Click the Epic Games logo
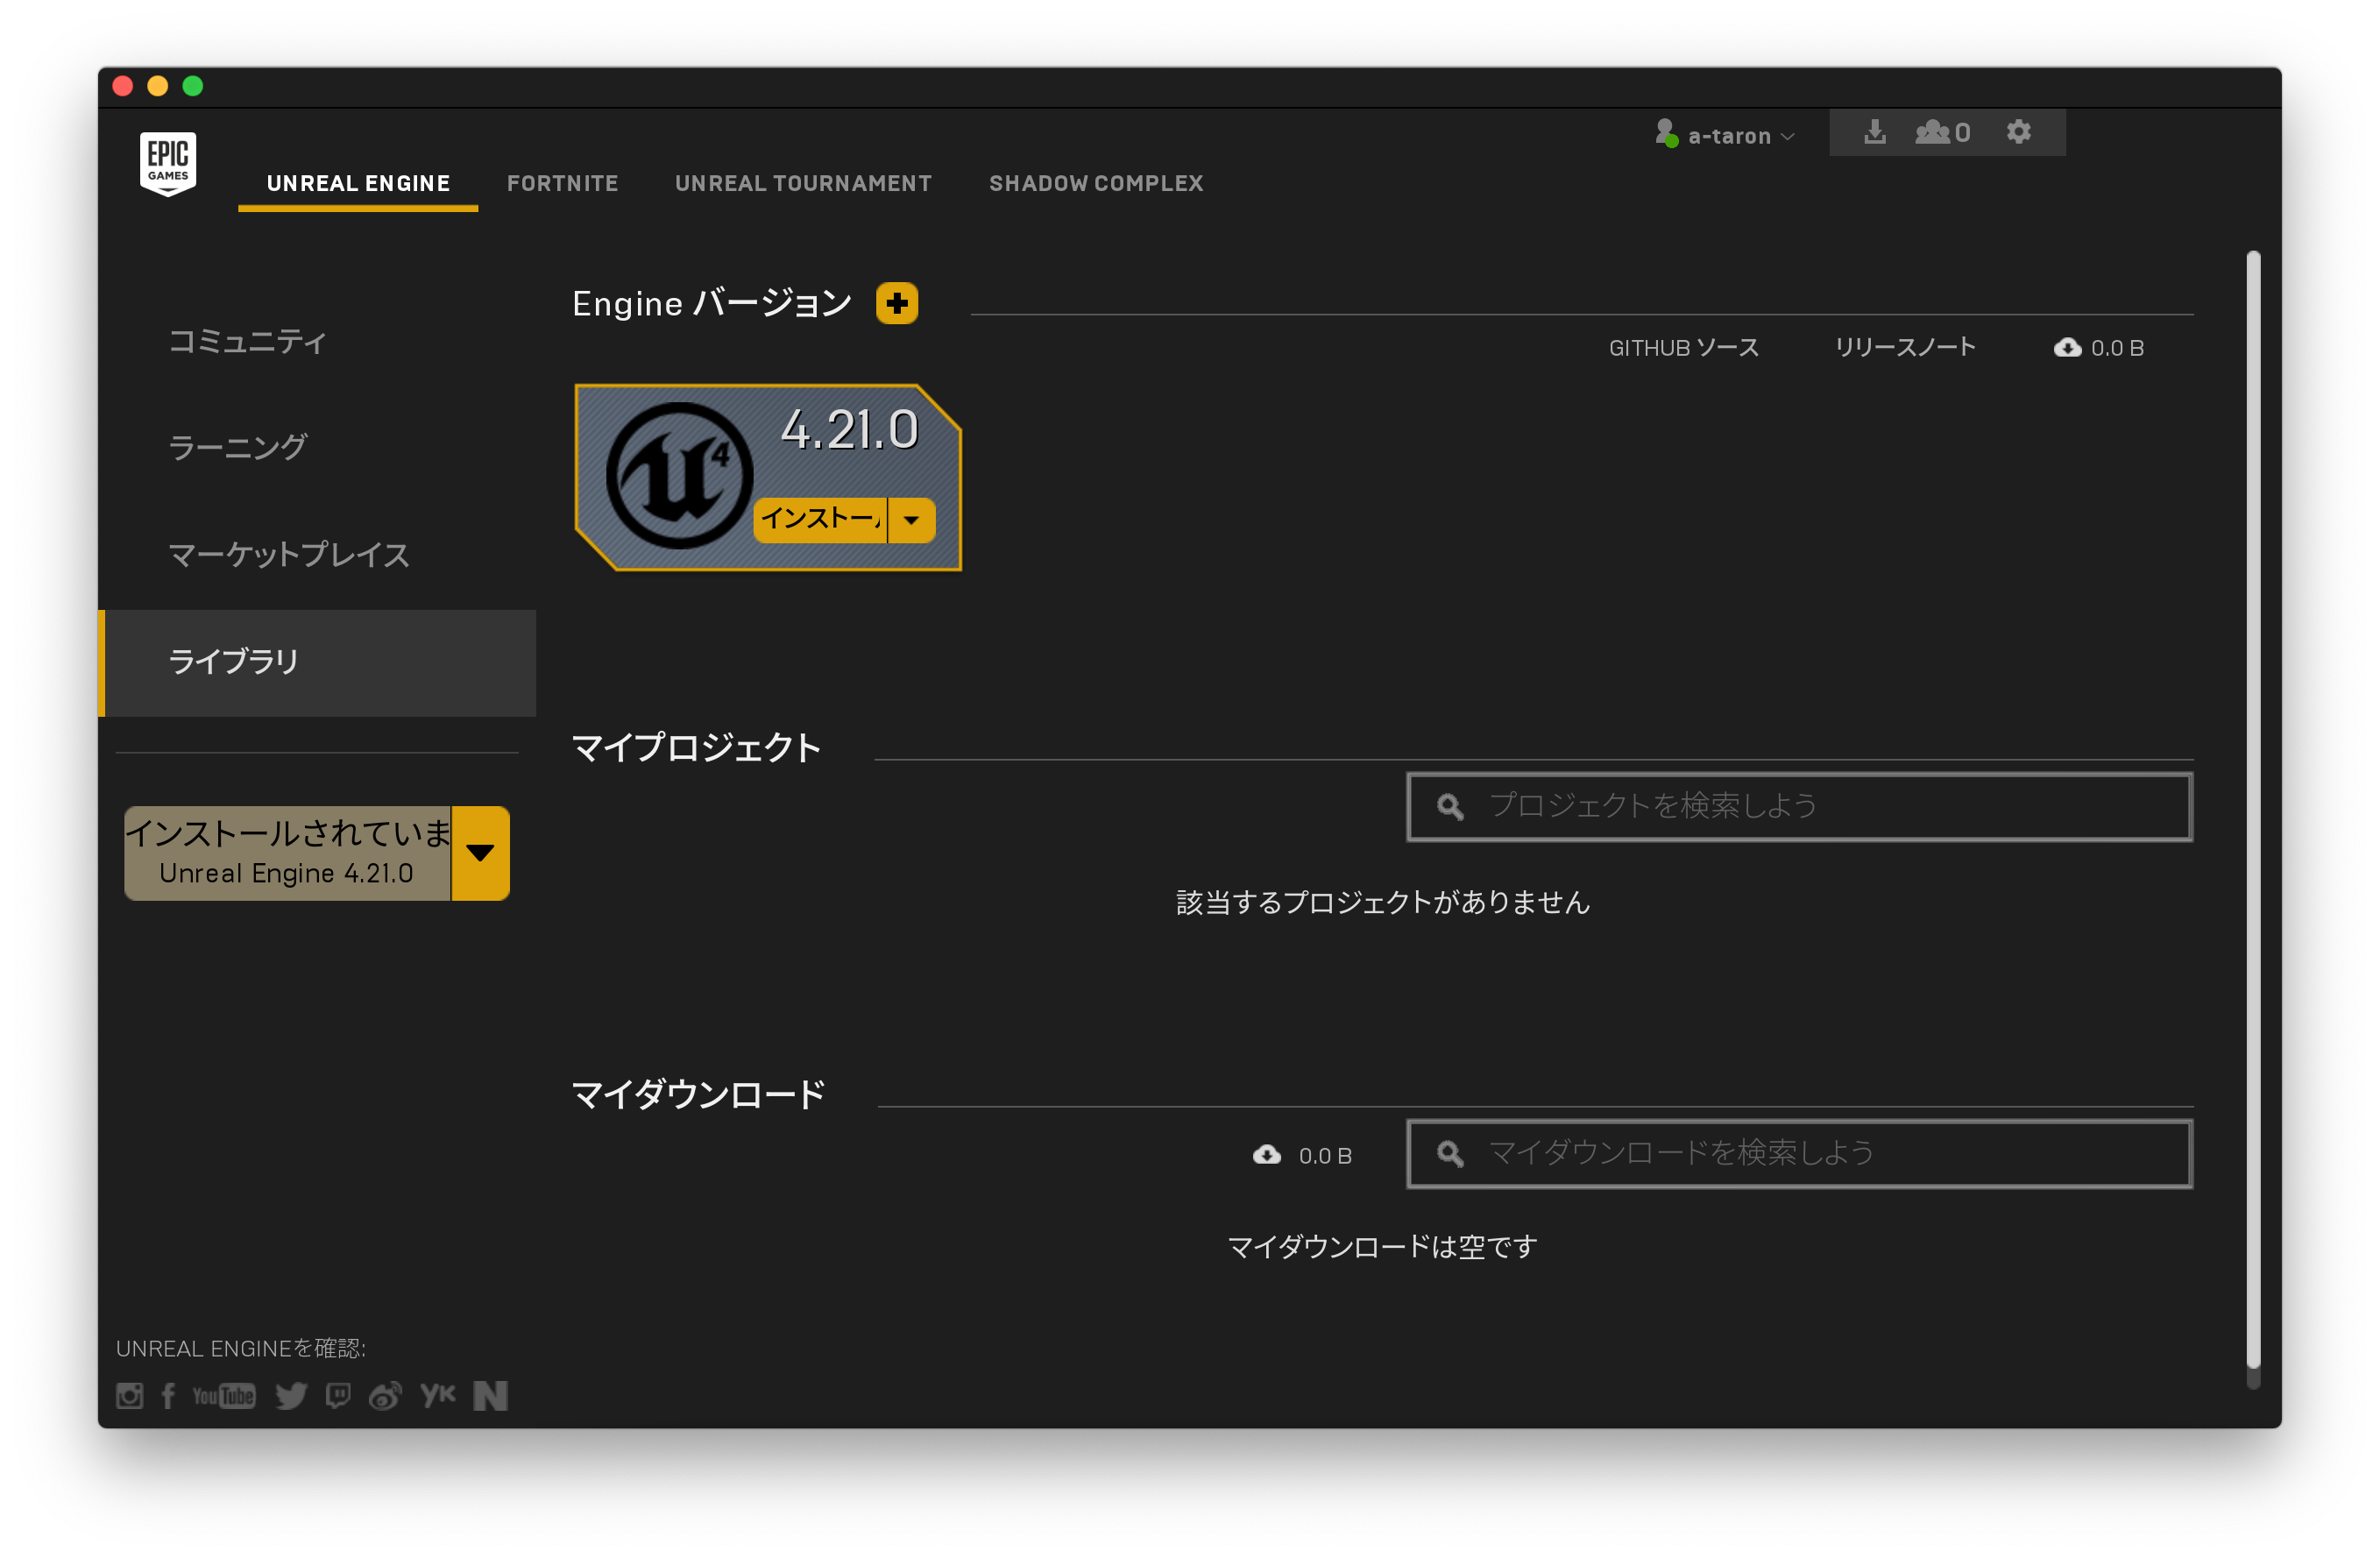Image resolution: width=2380 pixels, height=1558 pixels. pyautogui.click(x=168, y=164)
